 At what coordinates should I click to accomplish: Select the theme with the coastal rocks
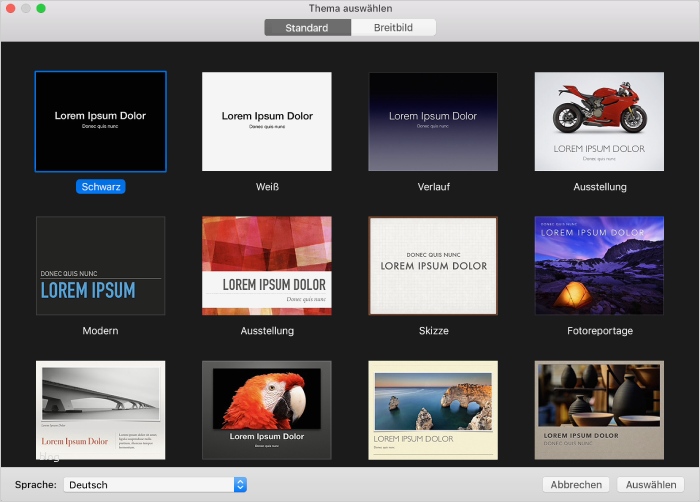click(x=433, y=410)
